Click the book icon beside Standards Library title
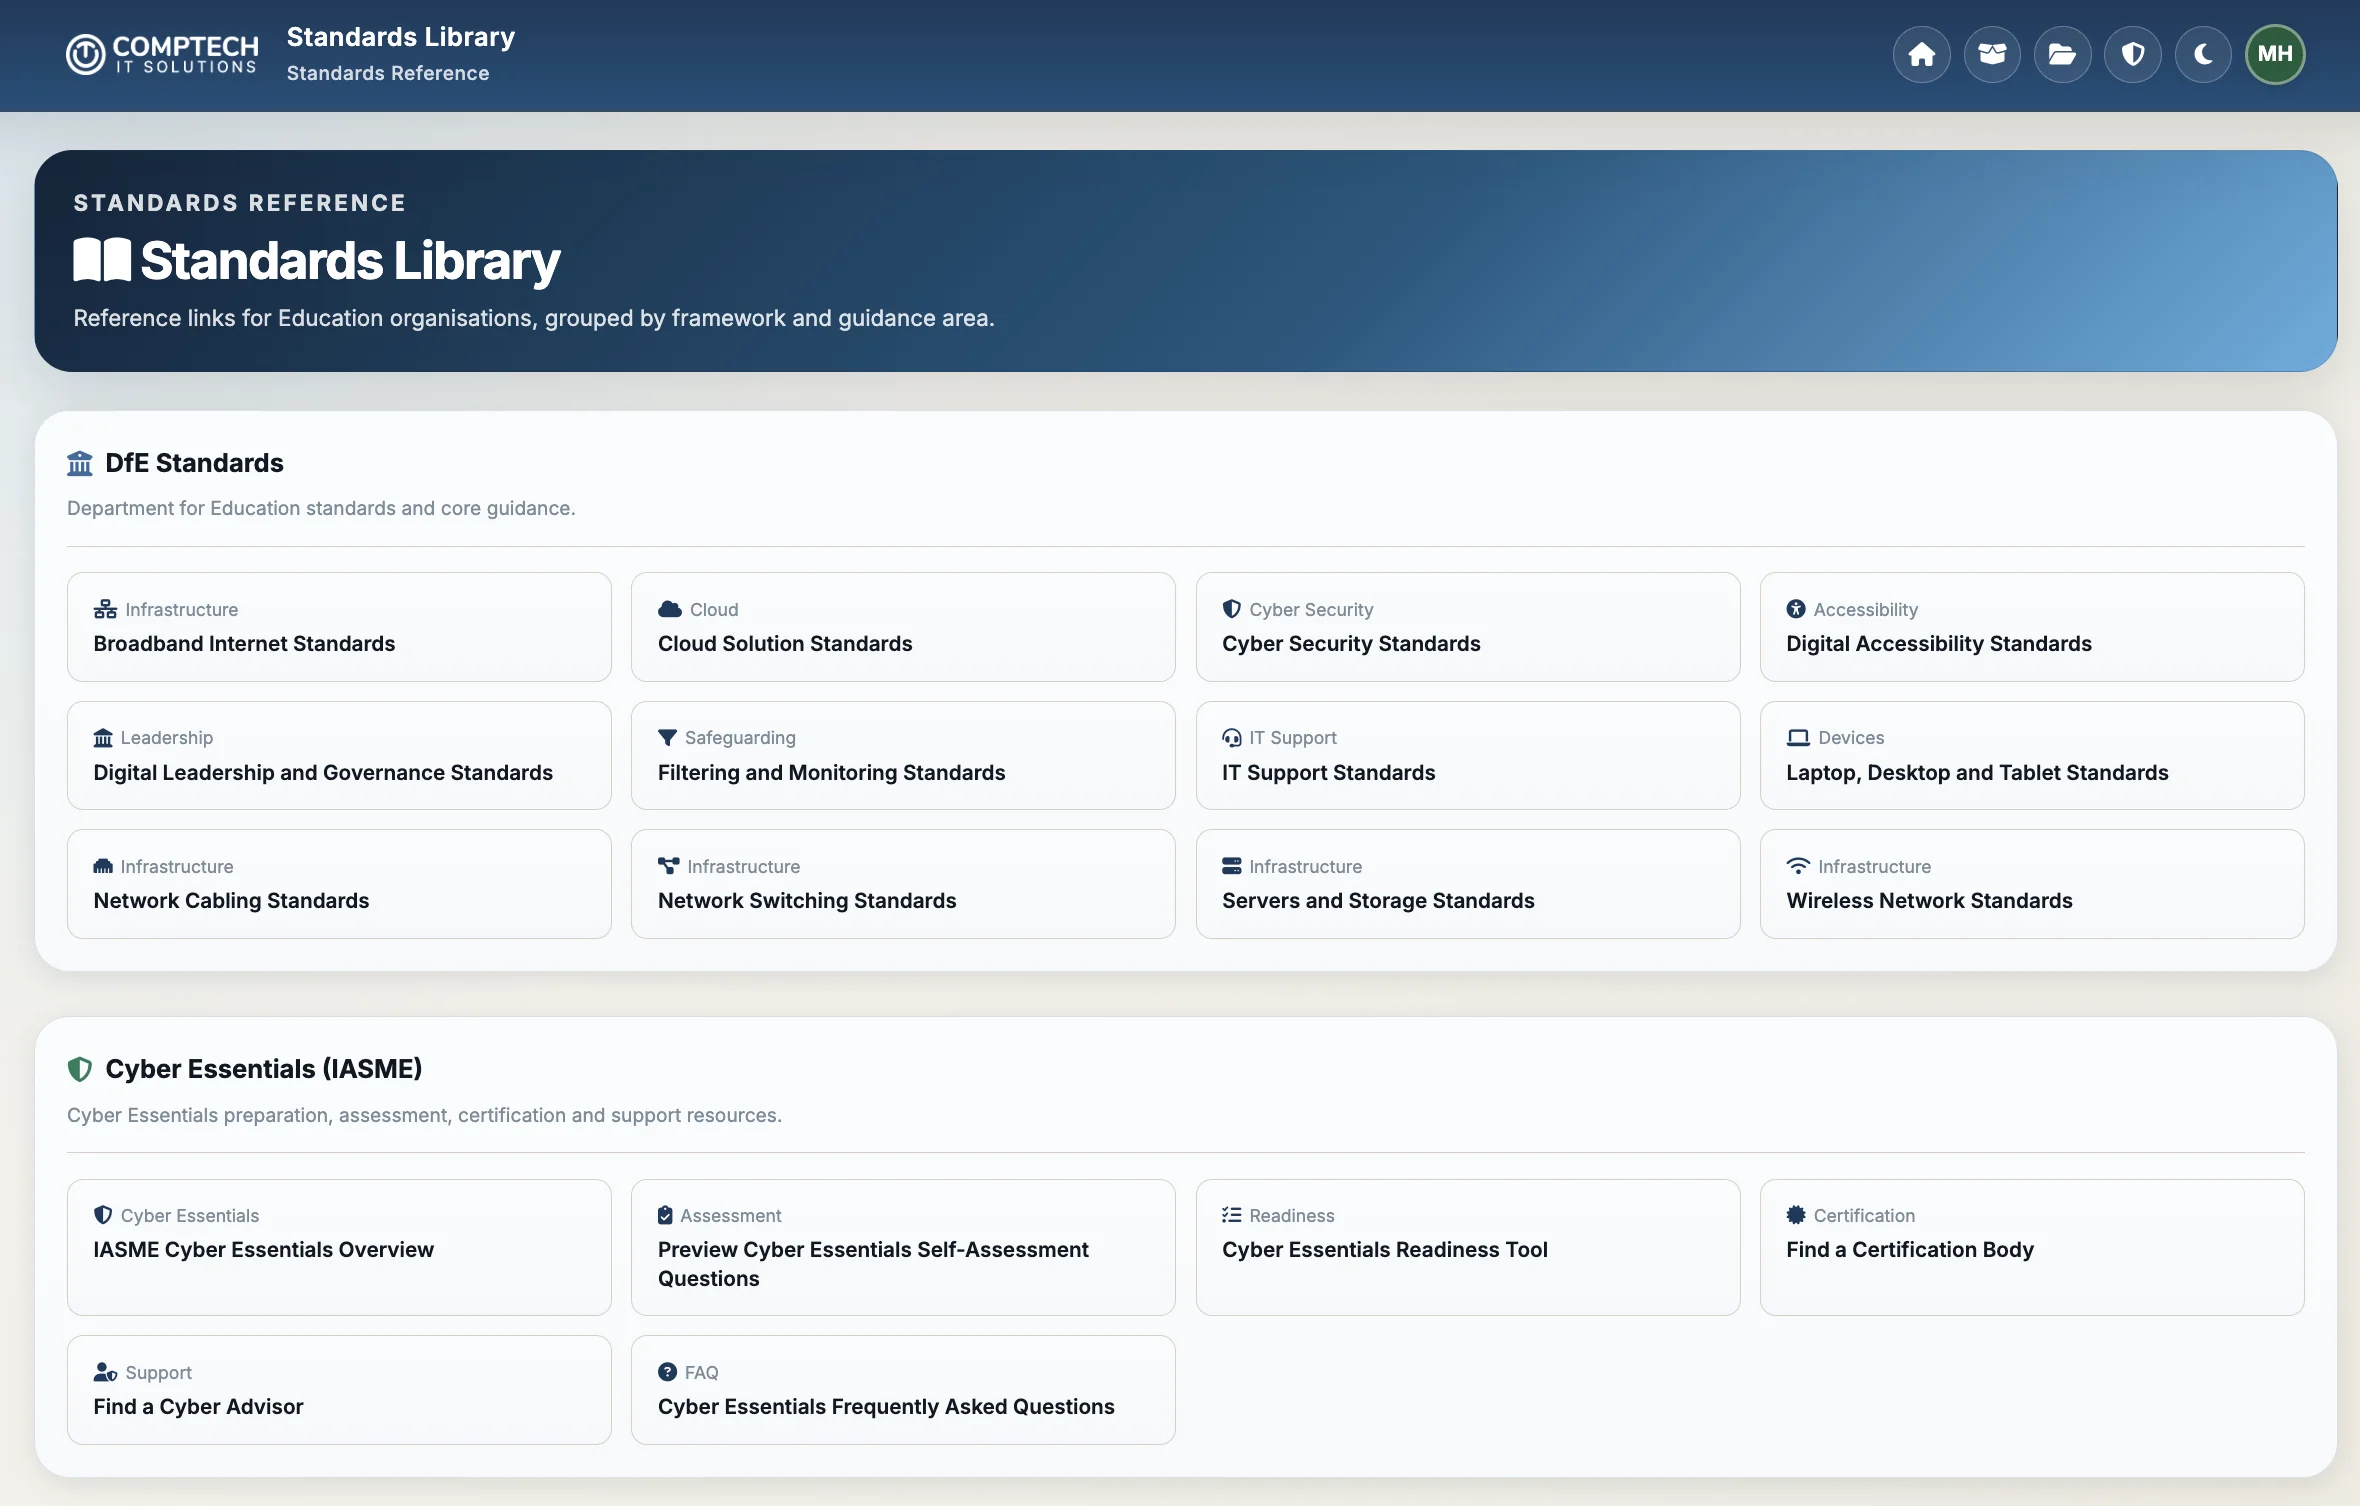Image resolution: width=2360 pixels, height=1506 pixels. click(x=102, y=260)
